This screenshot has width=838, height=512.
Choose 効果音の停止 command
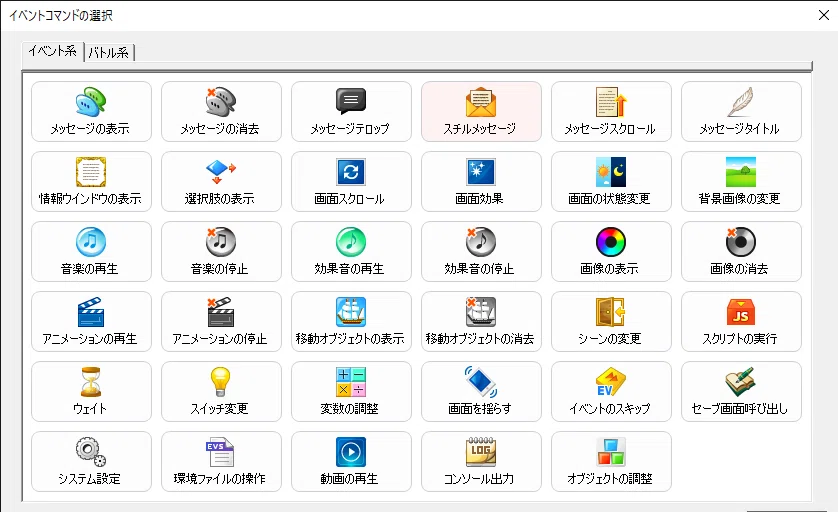(x=481, y=252)
